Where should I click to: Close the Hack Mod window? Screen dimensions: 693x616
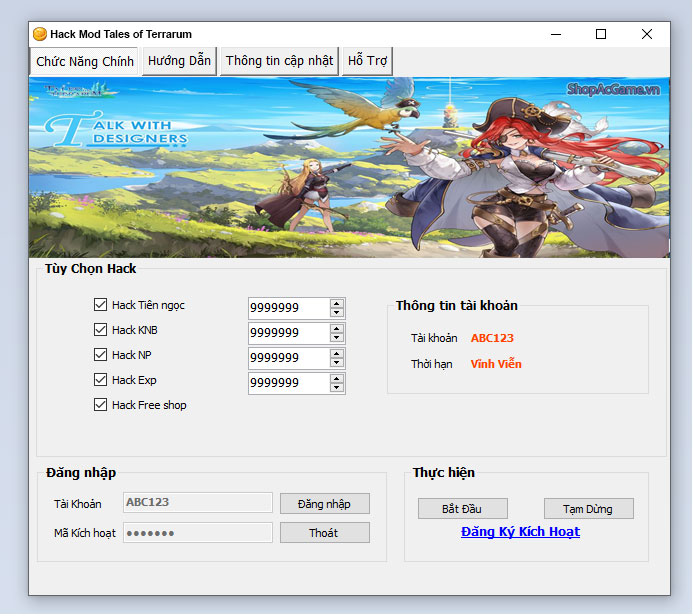[647, 34]
